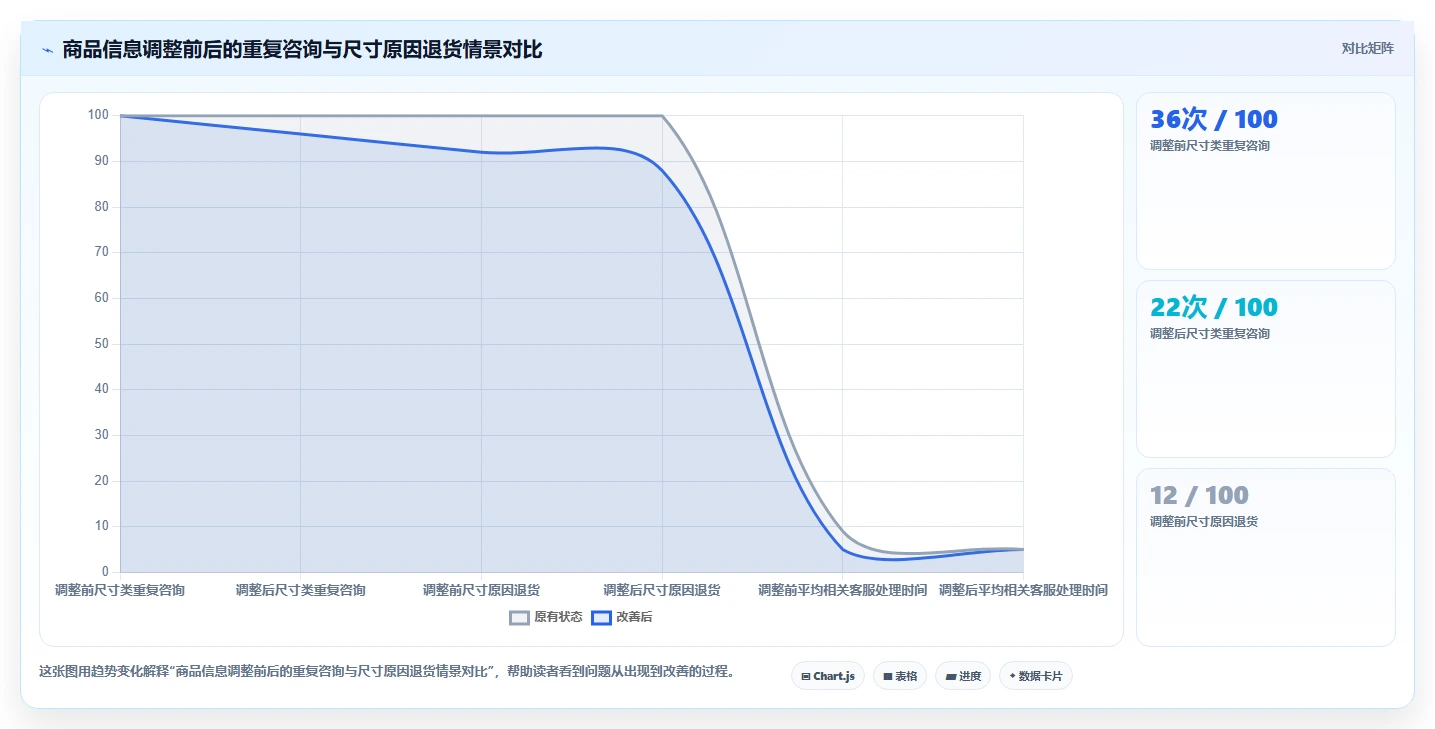The width and height of the screenshot is (1435, 729).
Task: Open the 12 / 100 stat card
Action: point(1265,557)
